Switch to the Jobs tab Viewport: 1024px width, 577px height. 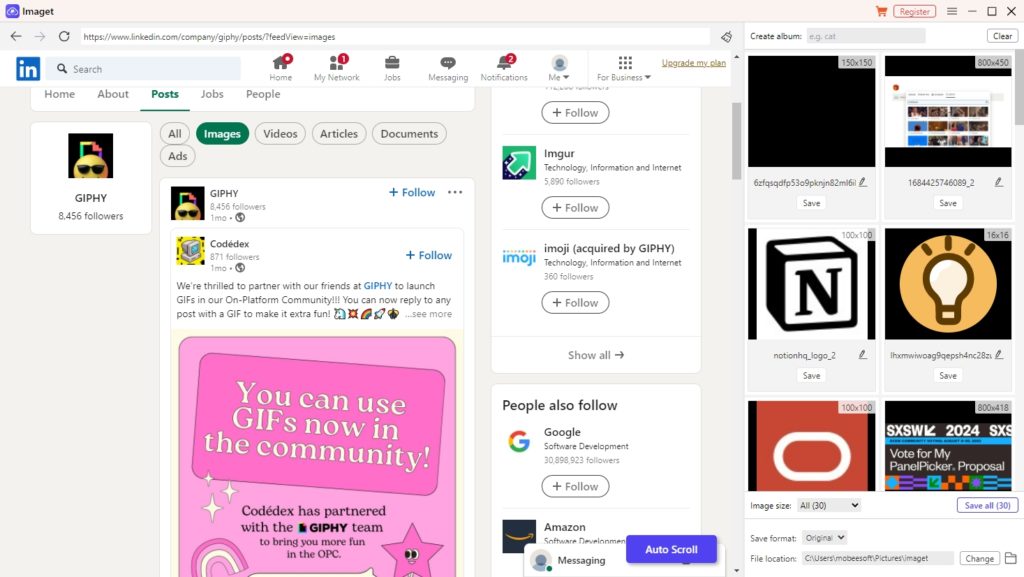tap(212, 94)
